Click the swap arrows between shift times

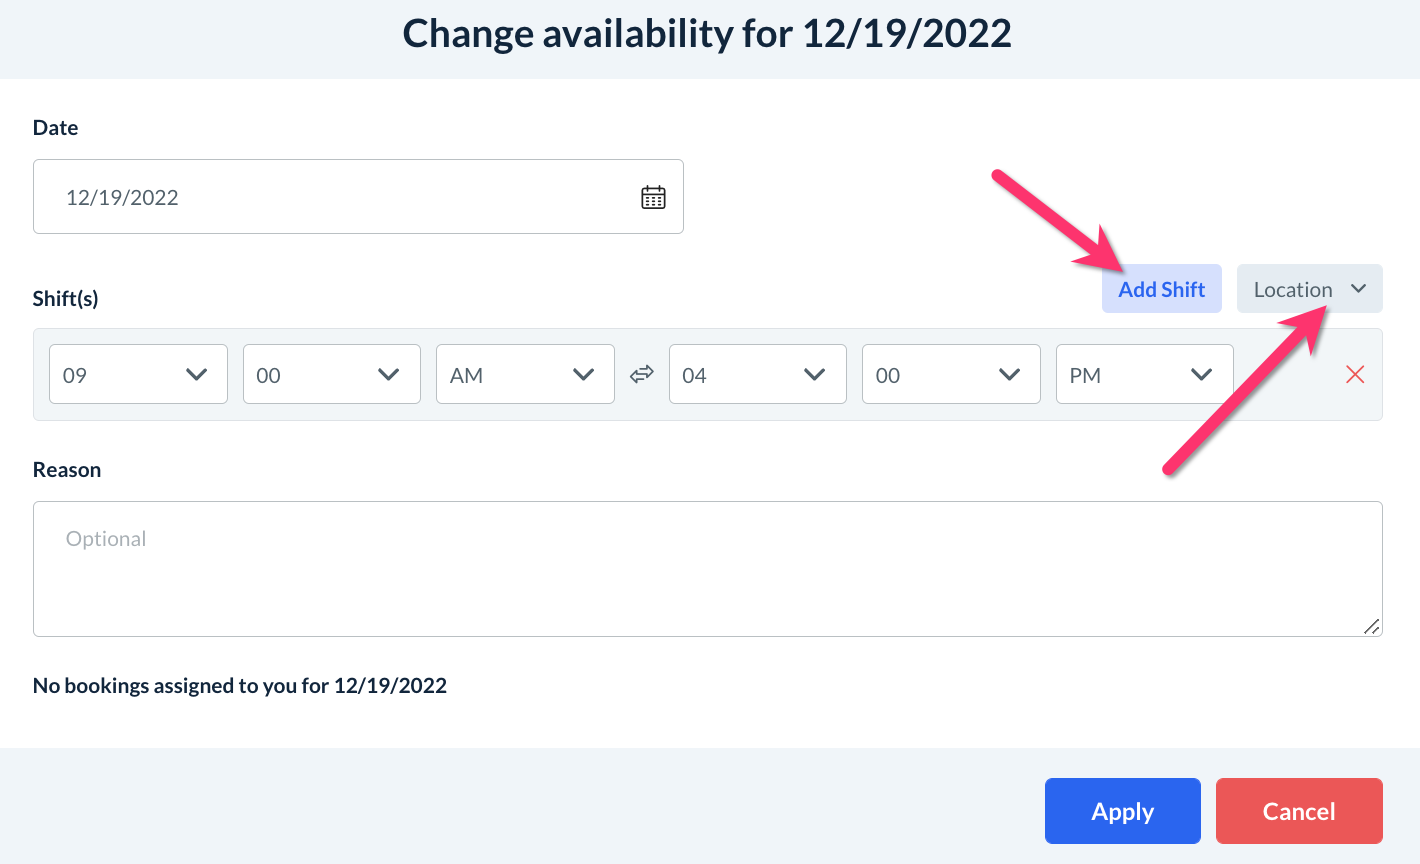[x=641, y=375]
